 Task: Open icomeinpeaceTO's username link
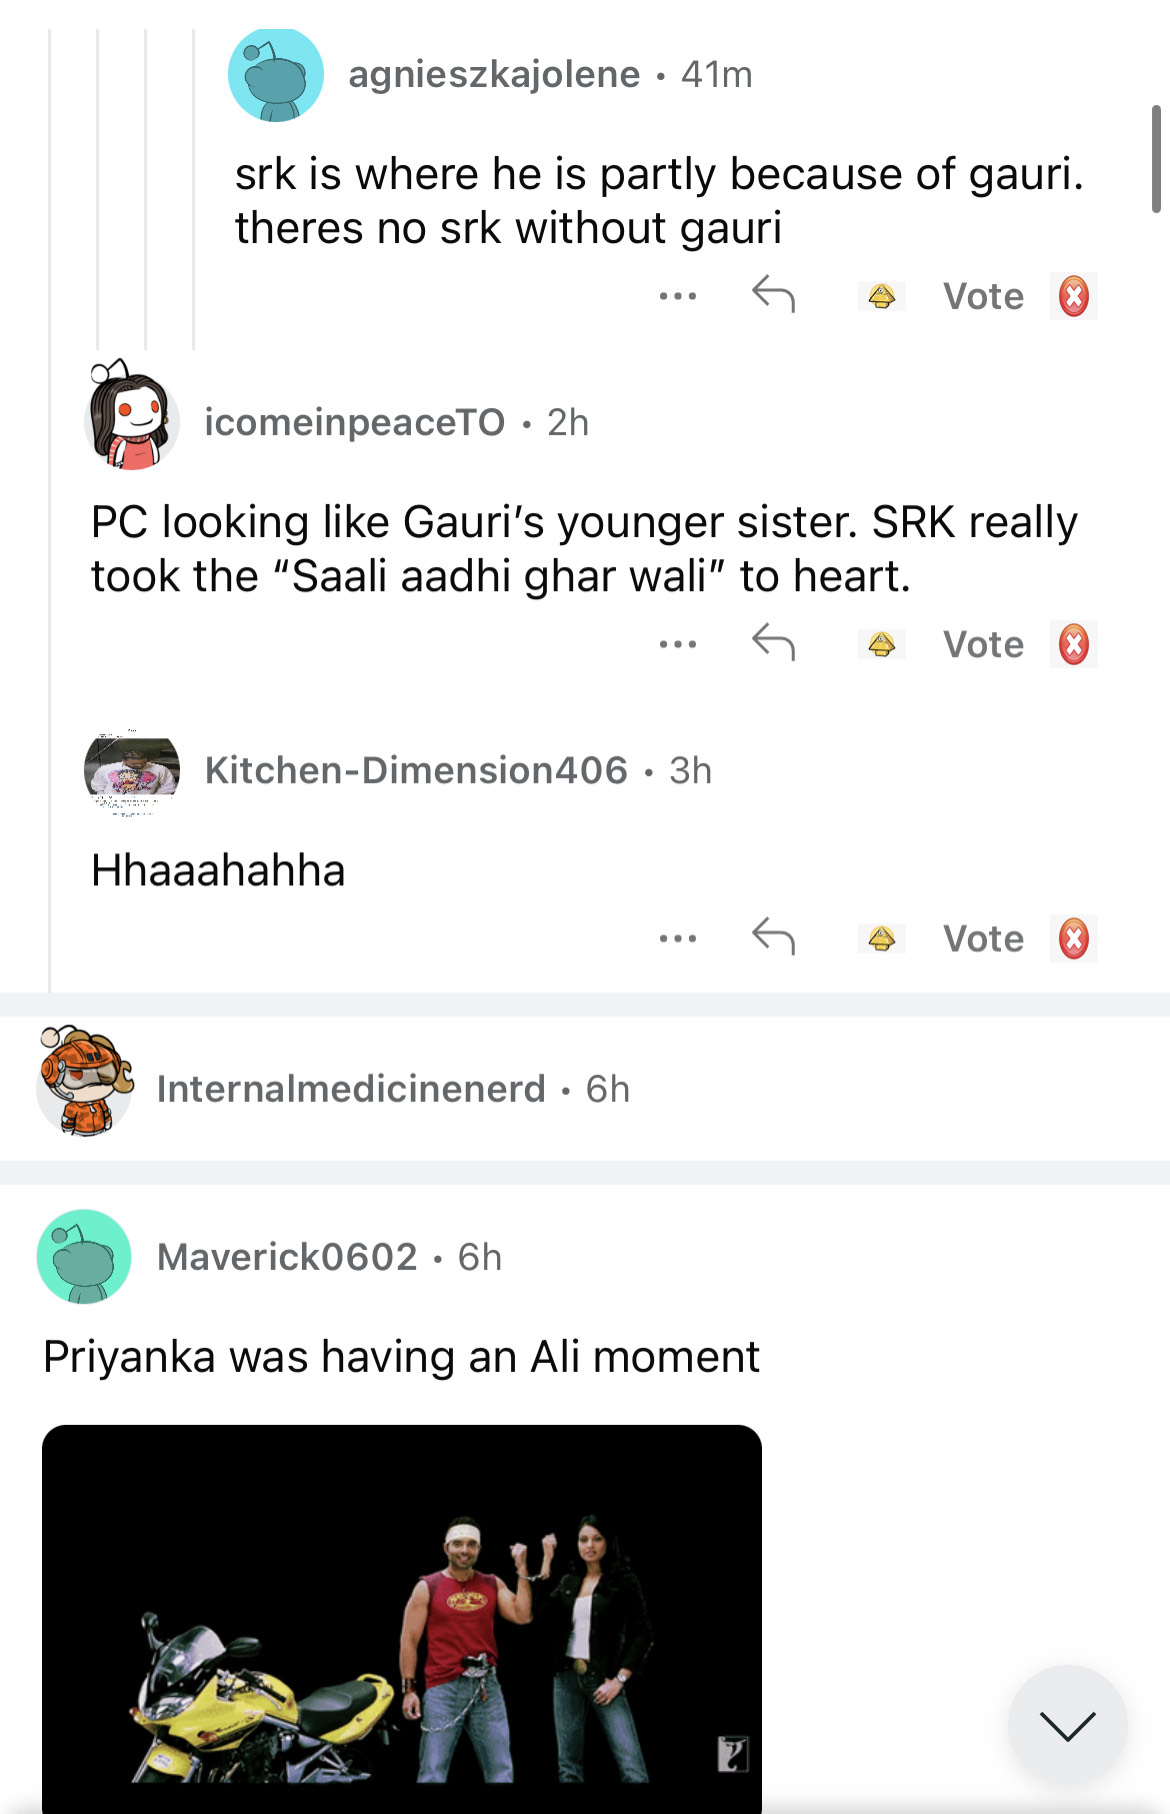click(355, 422)
